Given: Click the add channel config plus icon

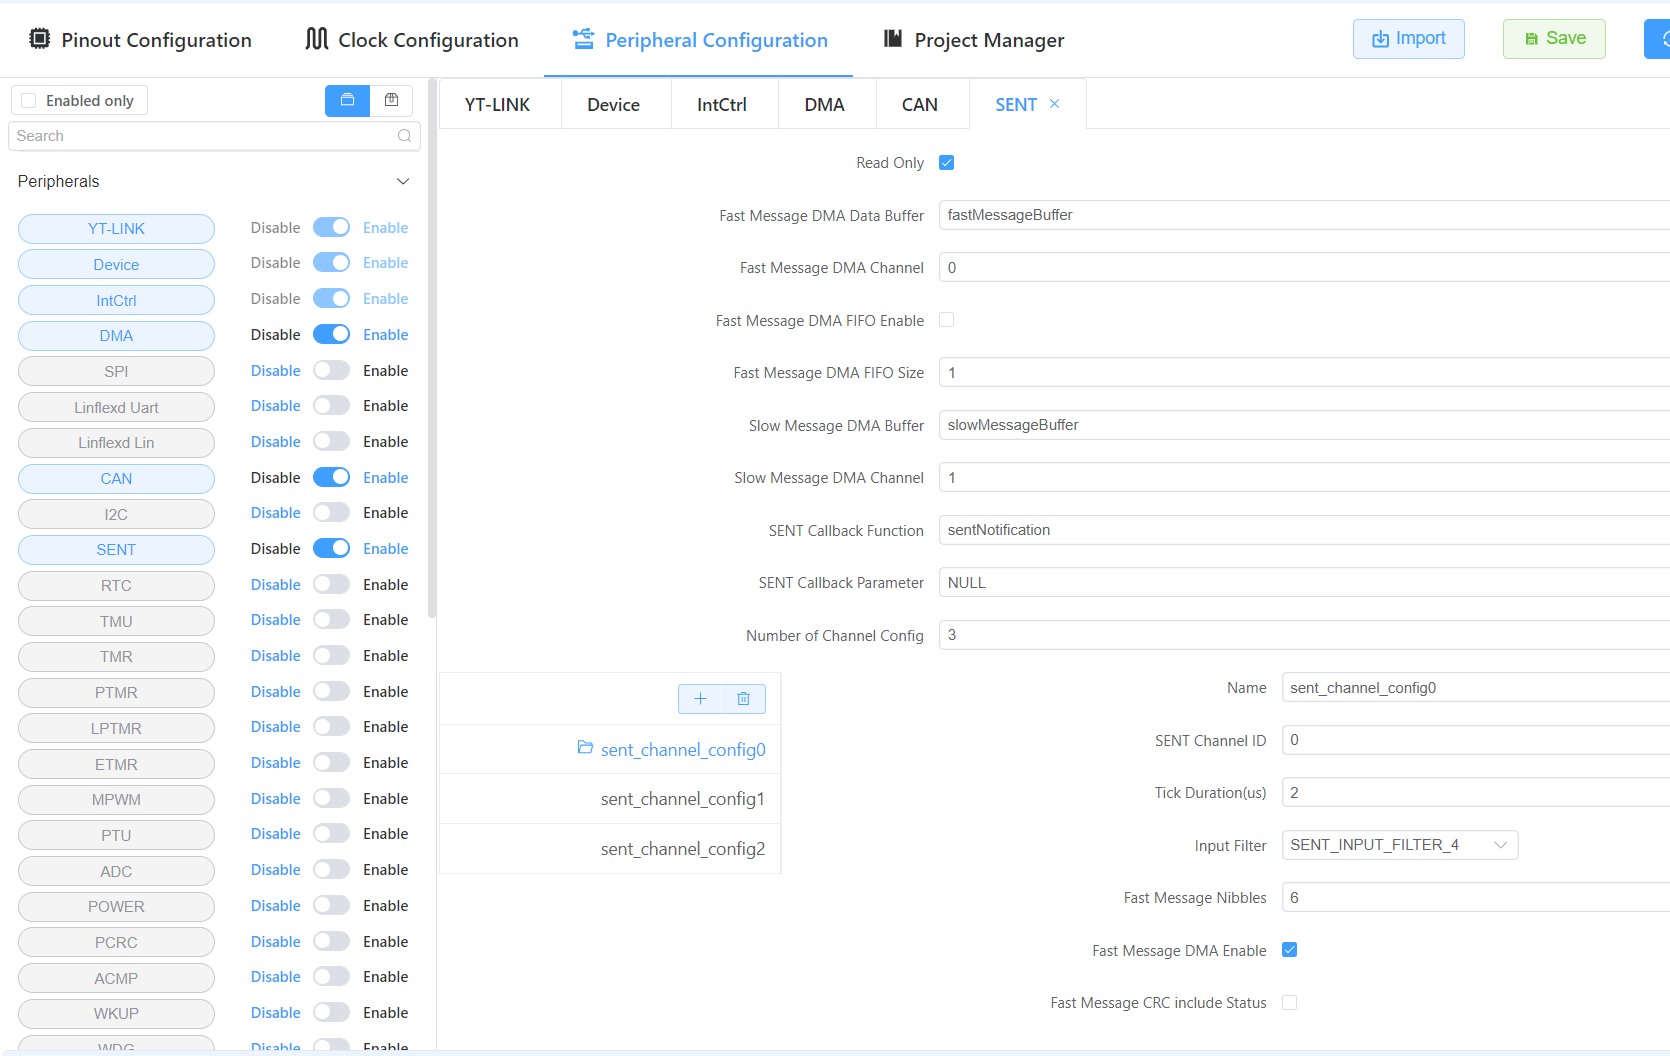Looking at the screenshot, I should (700, 699).
